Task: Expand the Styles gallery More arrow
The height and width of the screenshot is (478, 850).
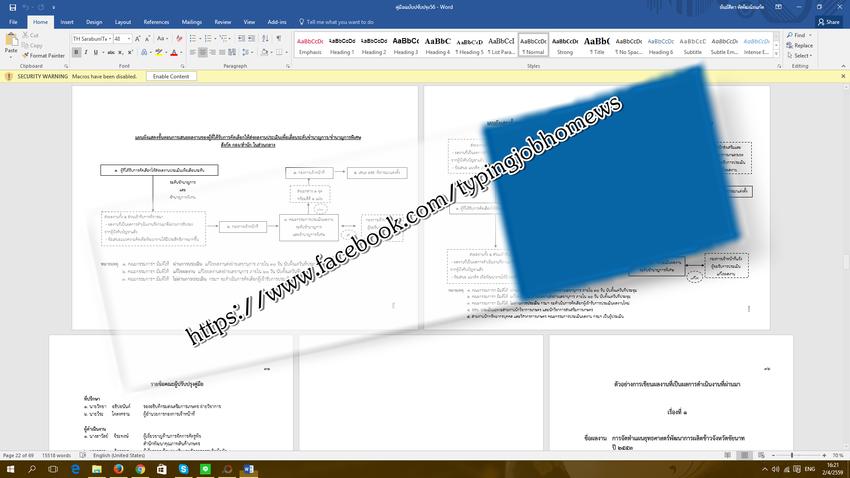Action: pyautogui.click(x=776, y=54)
